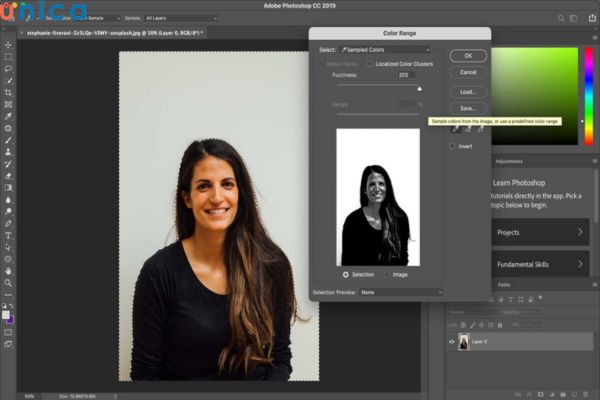The height and width of the screenshot is (400, 600).
Task: Select the Pen tool
Action: [8, 224]
